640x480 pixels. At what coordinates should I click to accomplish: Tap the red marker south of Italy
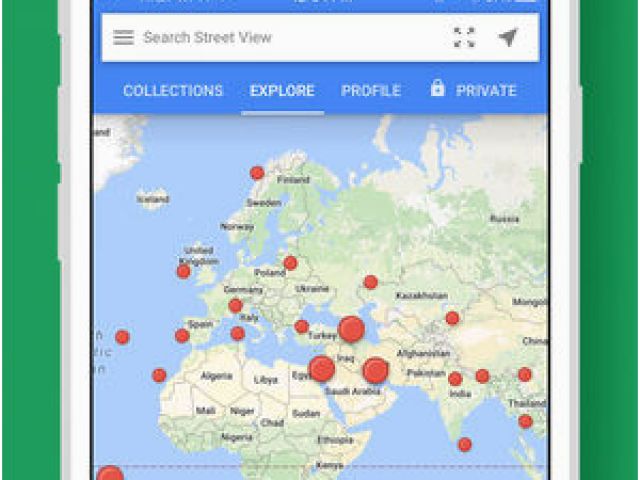pyautogui.click(x=238, y=334)
